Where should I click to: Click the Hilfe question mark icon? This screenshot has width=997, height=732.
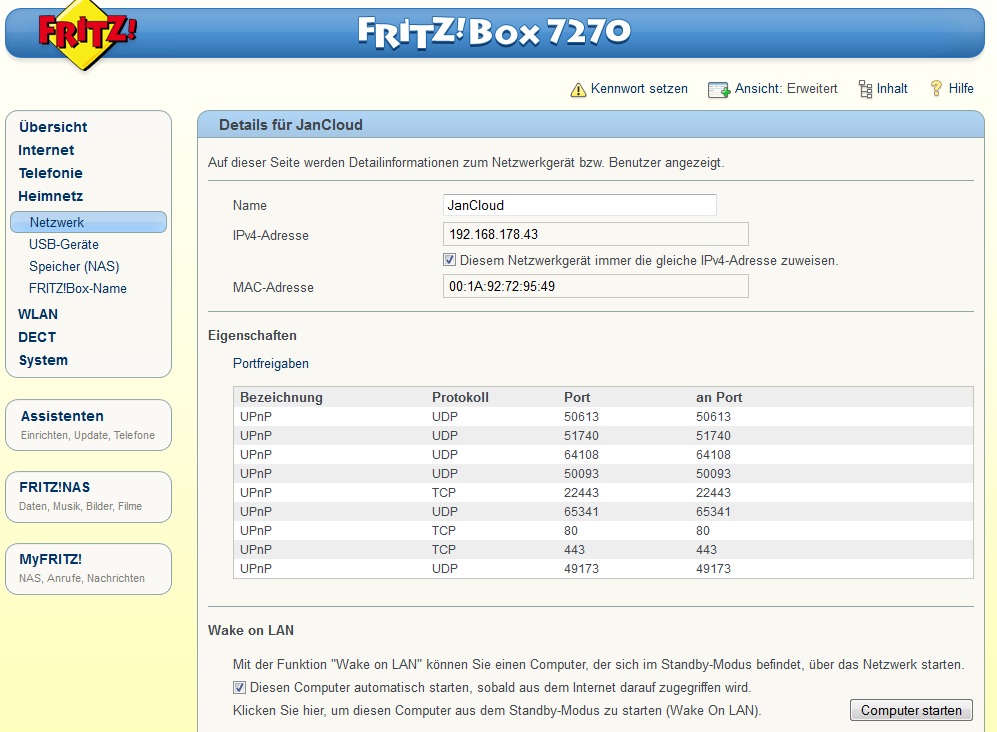click(936, 88)
